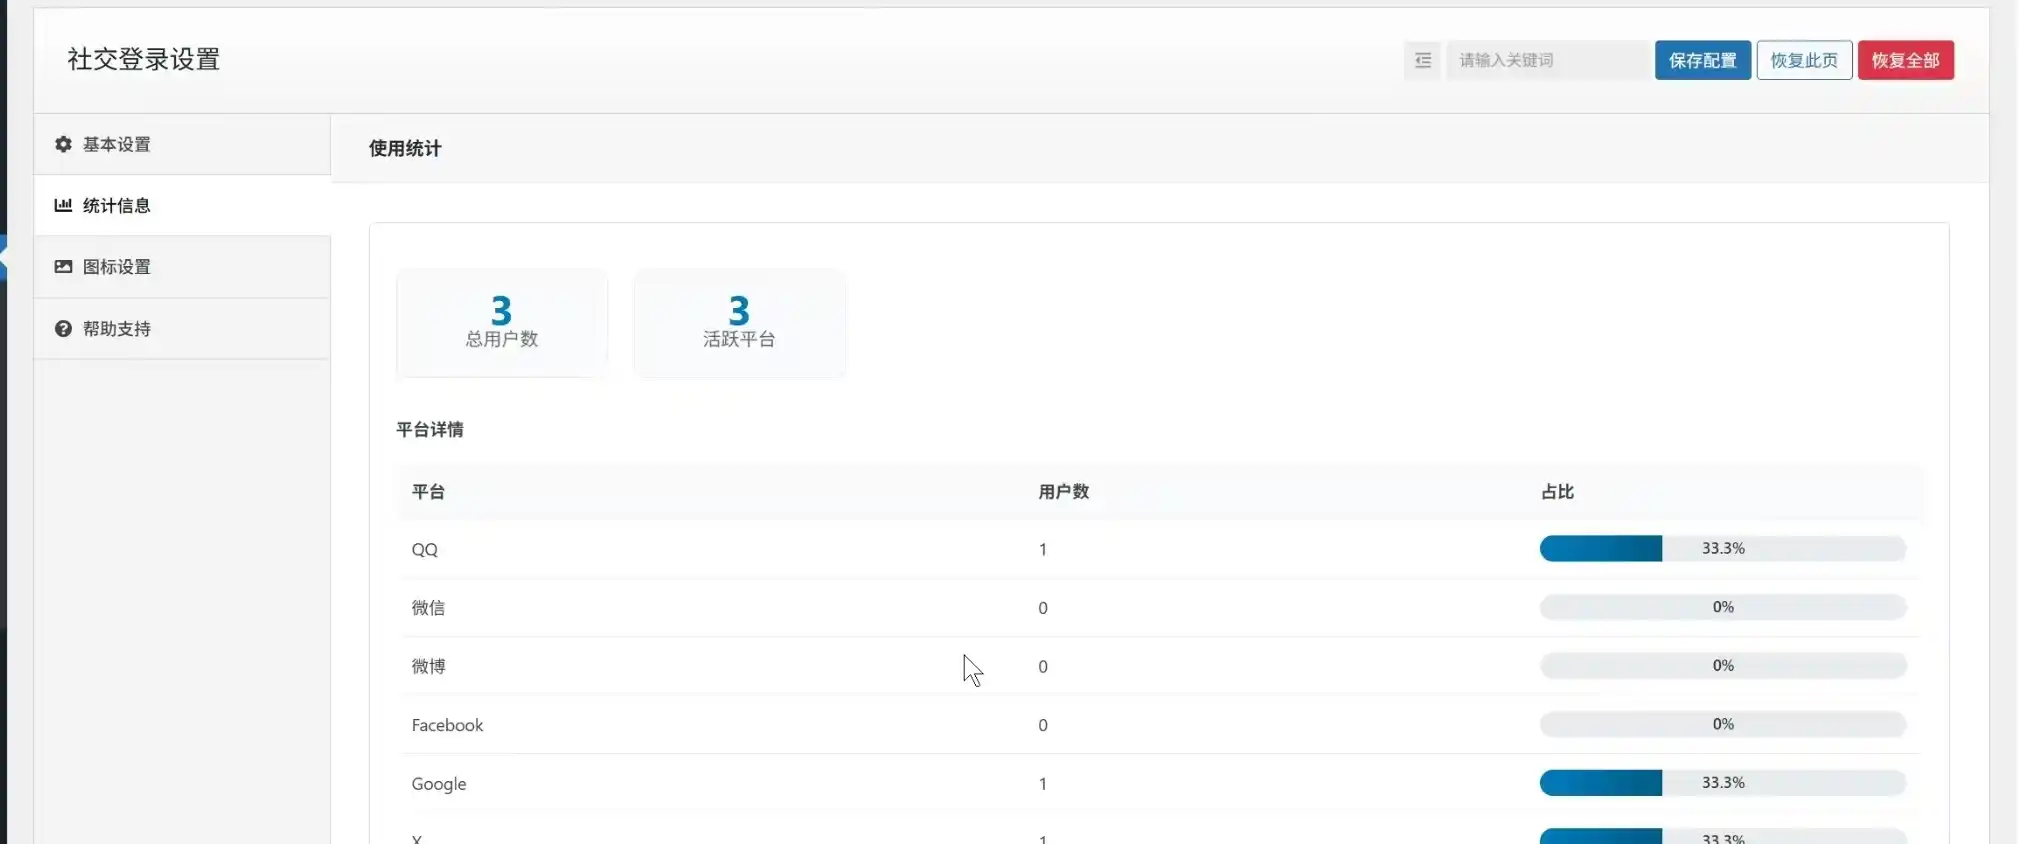Viewport: 2019px width, 844px height.
Task: Select the 活跃平台 statistics card
Action: [x=739, y=323]
